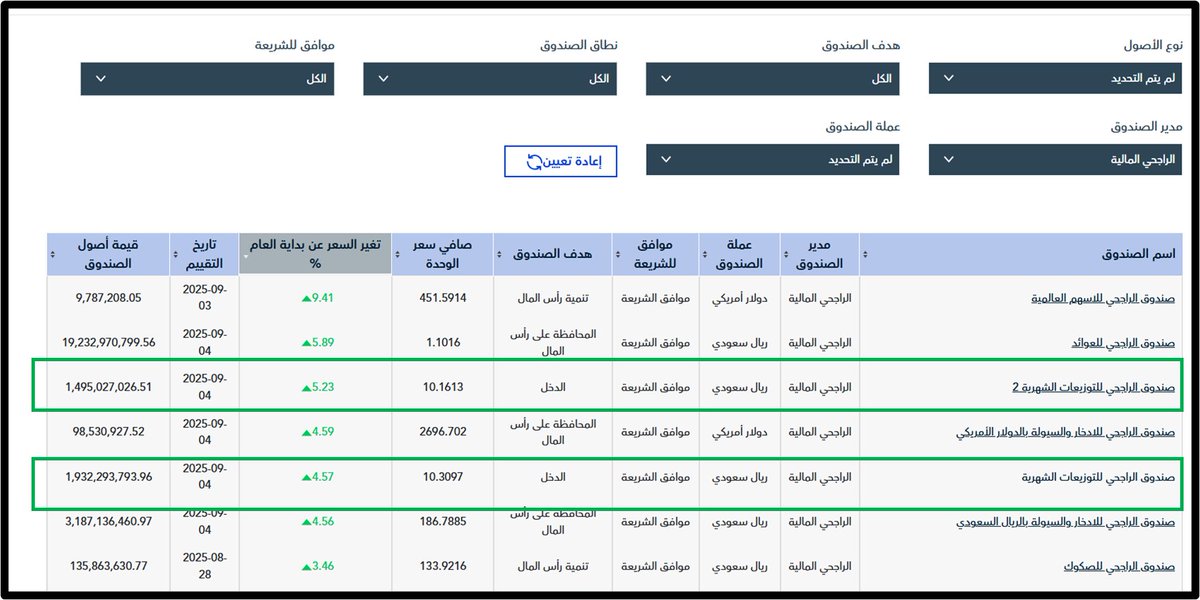Click the asset value 9,787,208.05

(x=108, y=298)
